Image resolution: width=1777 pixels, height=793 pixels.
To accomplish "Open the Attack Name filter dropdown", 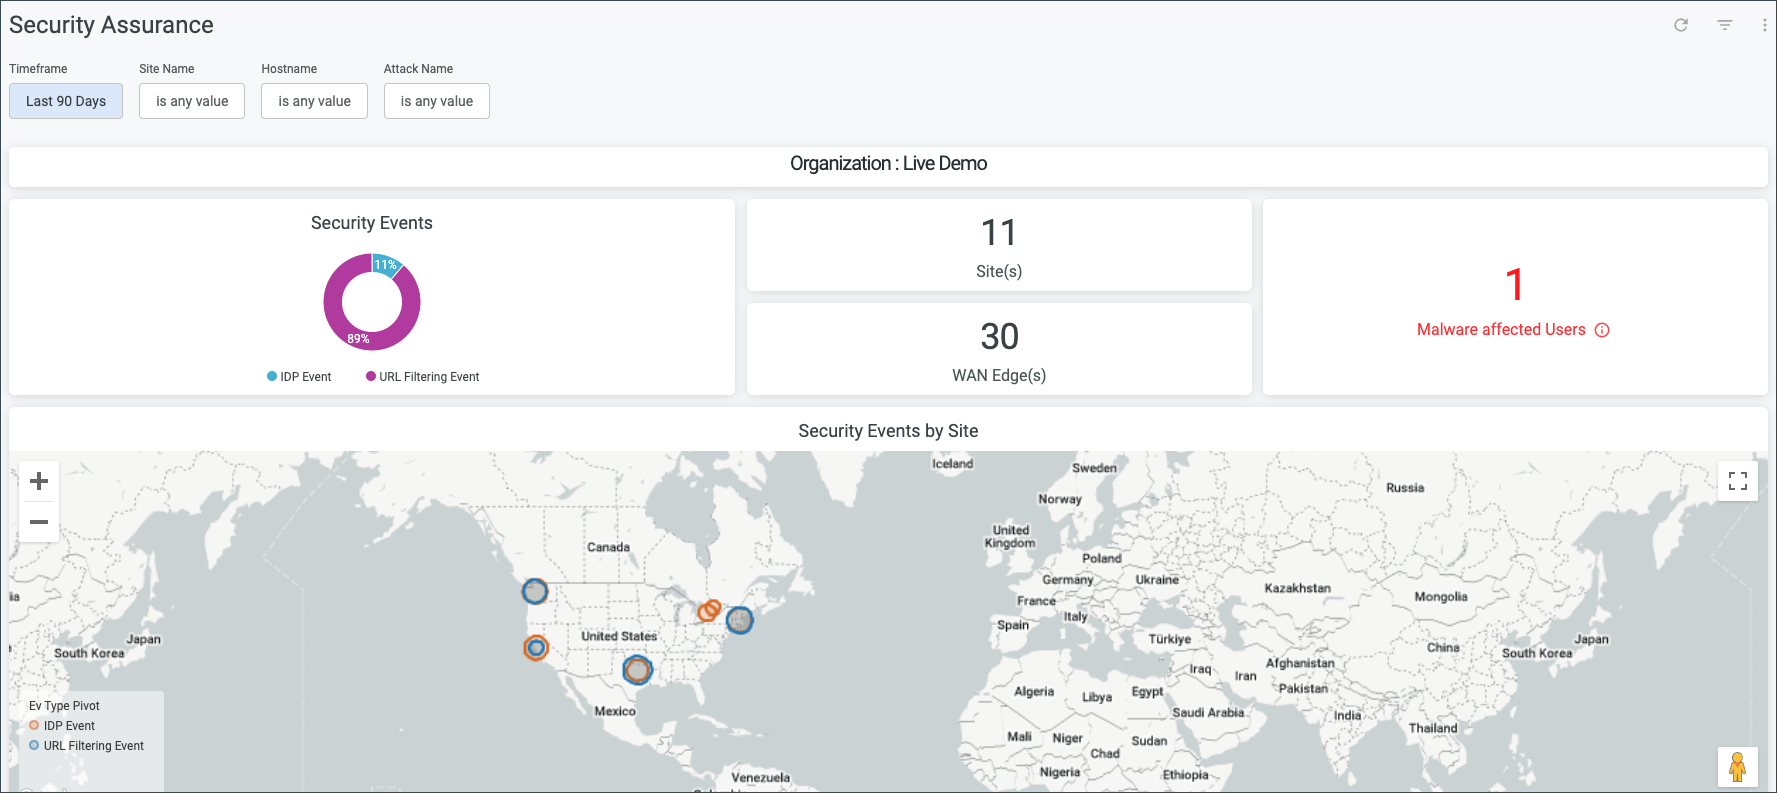I will [437, 101].
